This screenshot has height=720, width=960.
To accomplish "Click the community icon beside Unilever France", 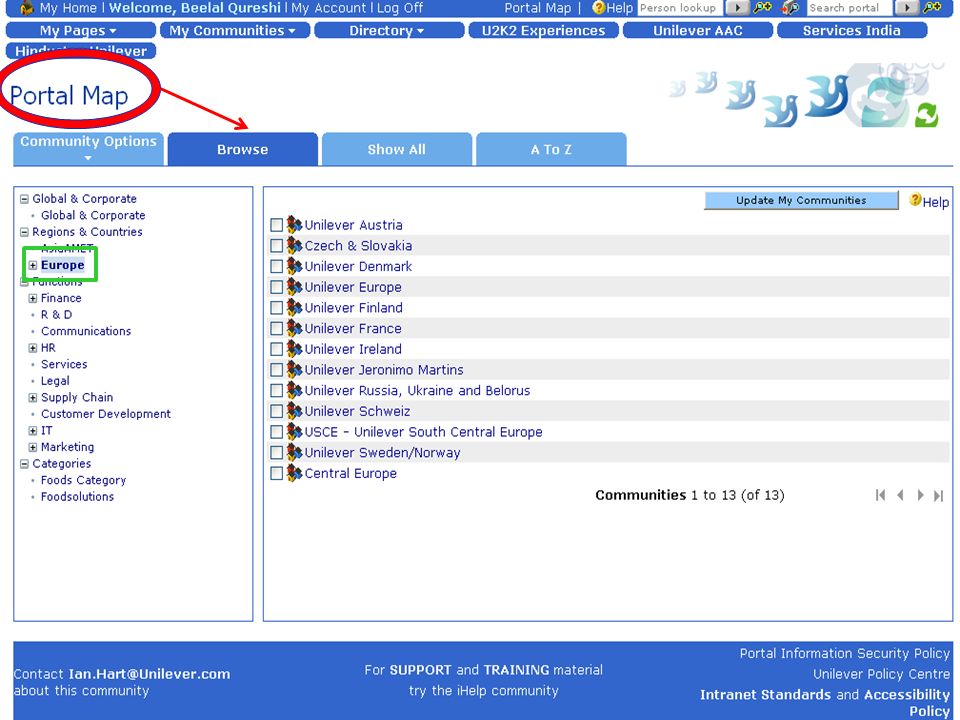I will (294, 328).
